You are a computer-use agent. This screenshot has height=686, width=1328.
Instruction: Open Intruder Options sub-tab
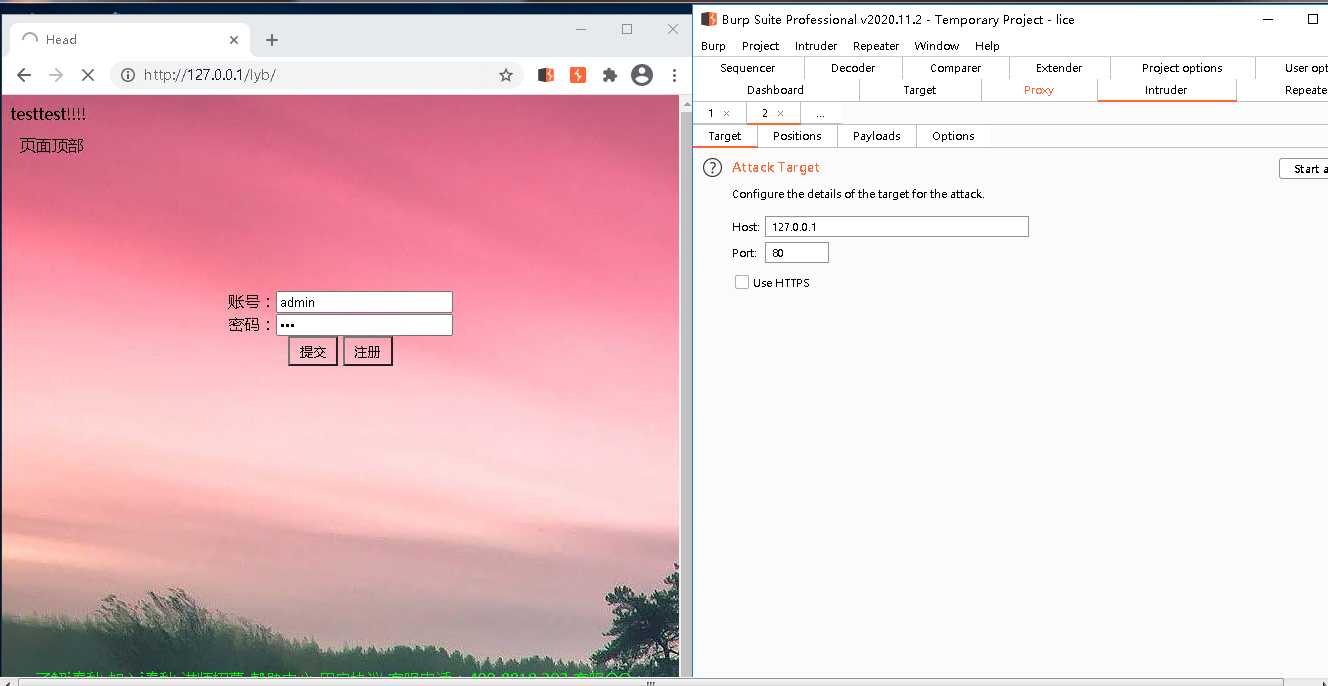tap(953, 136)
